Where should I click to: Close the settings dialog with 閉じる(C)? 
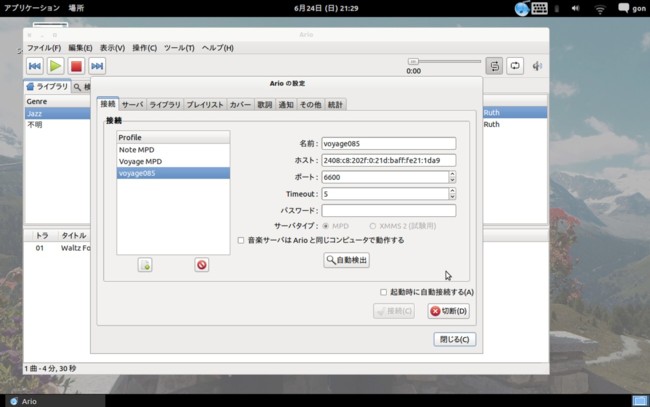click(455, 339)
